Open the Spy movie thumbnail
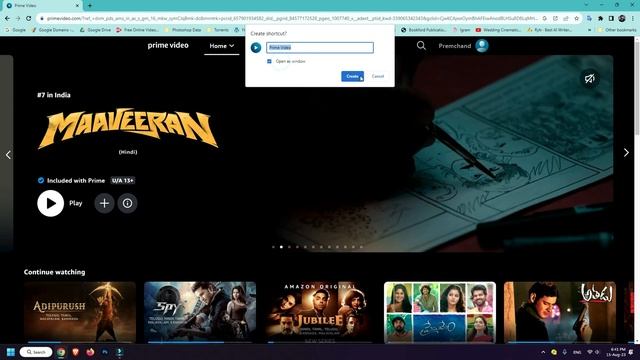The image size is (640, 360). [x=200, y=312]
